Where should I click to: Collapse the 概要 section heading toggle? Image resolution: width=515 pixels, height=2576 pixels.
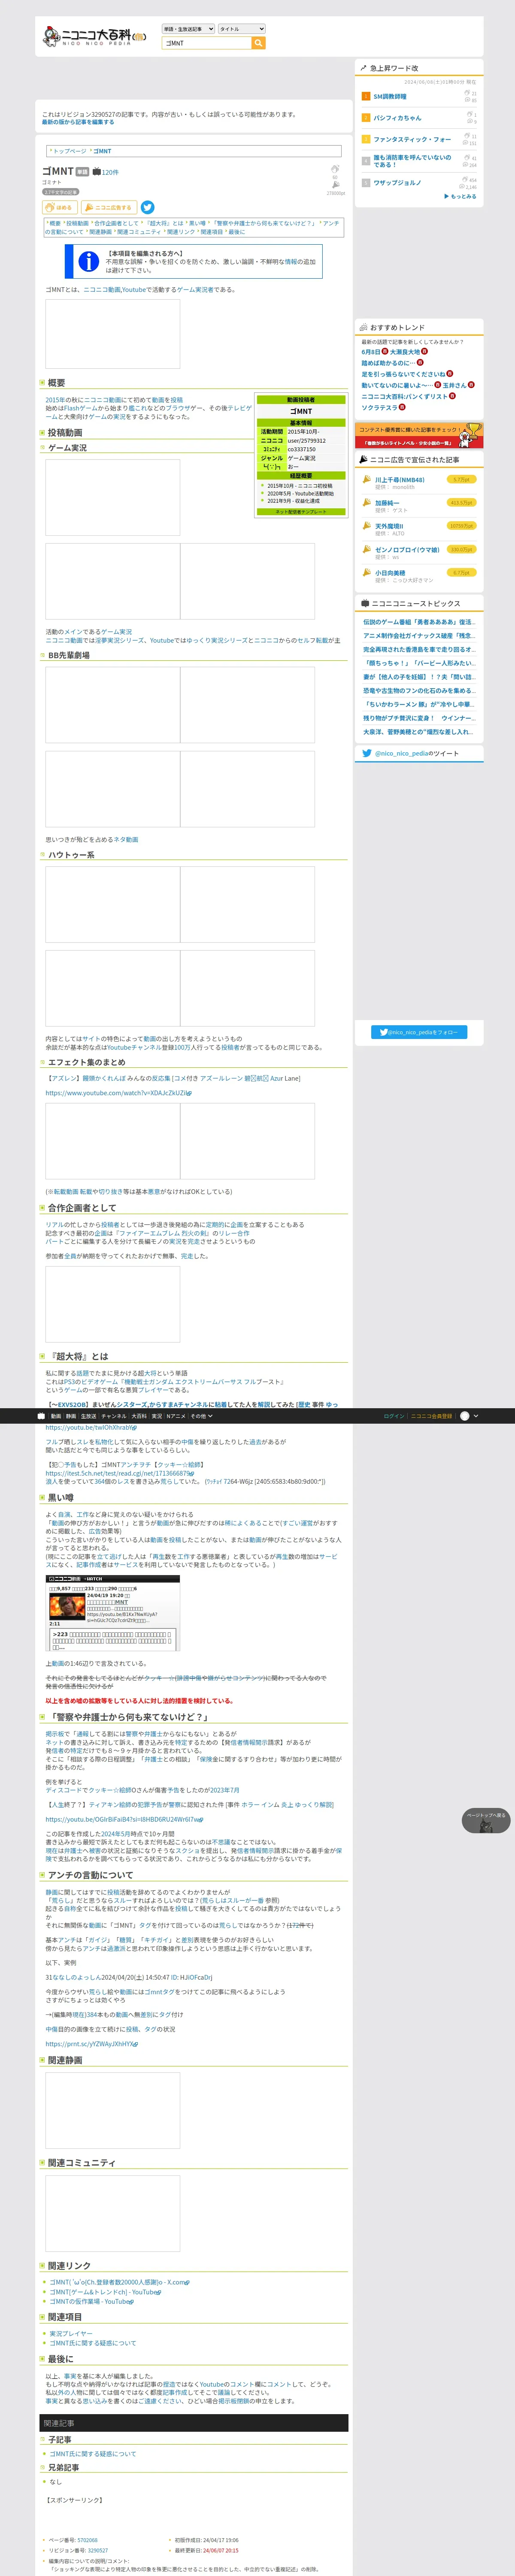[x=42, y=383]
